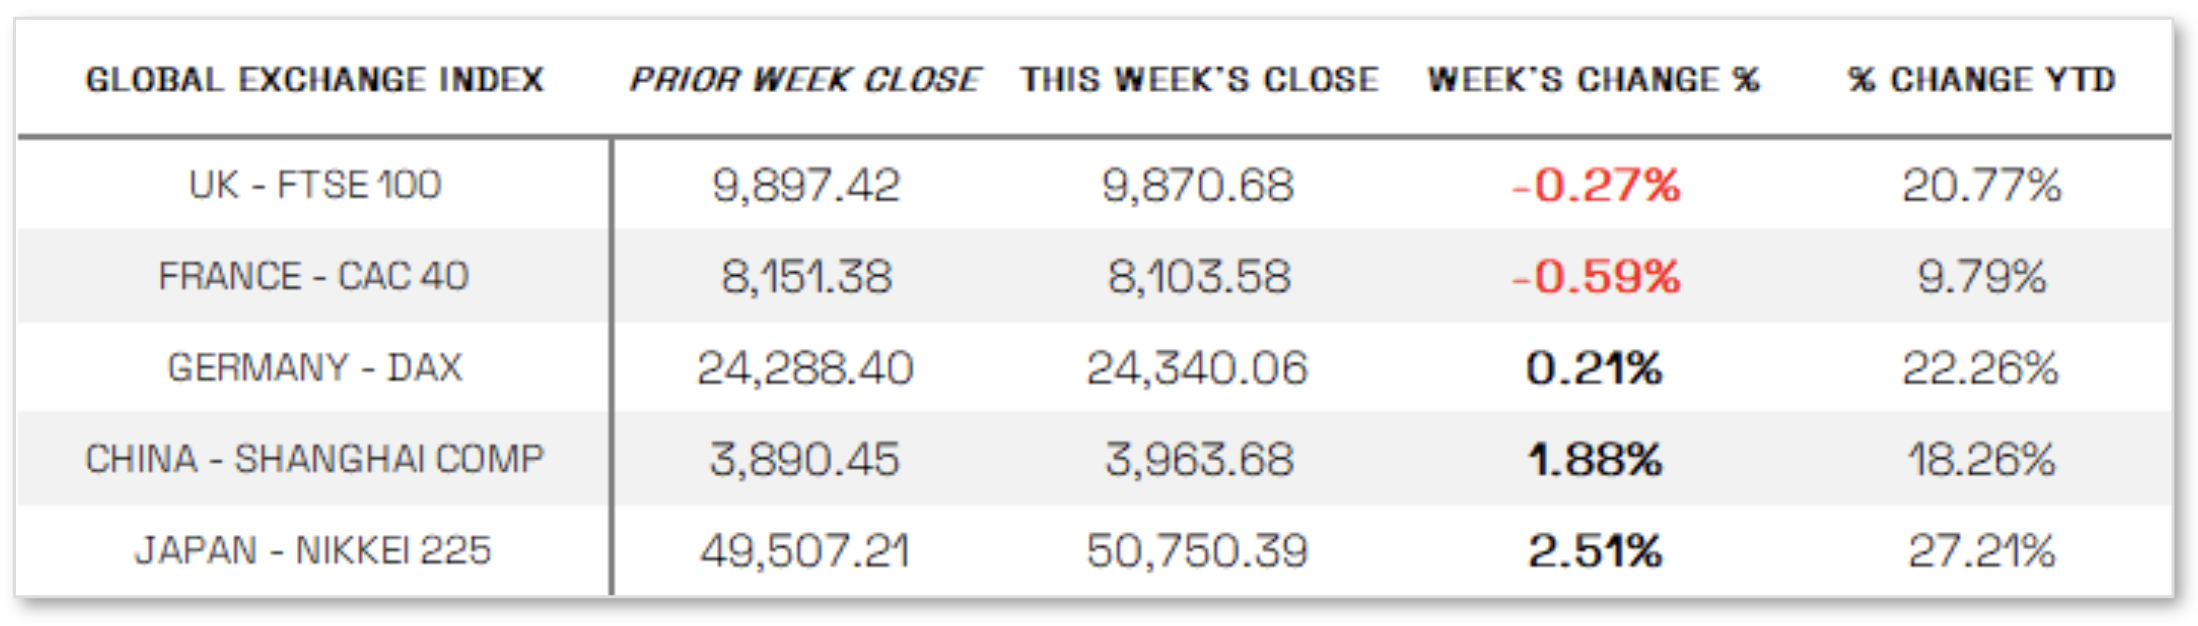
Task: Click the 50,750.39 closing value
Action: (x=1197, y=551)
